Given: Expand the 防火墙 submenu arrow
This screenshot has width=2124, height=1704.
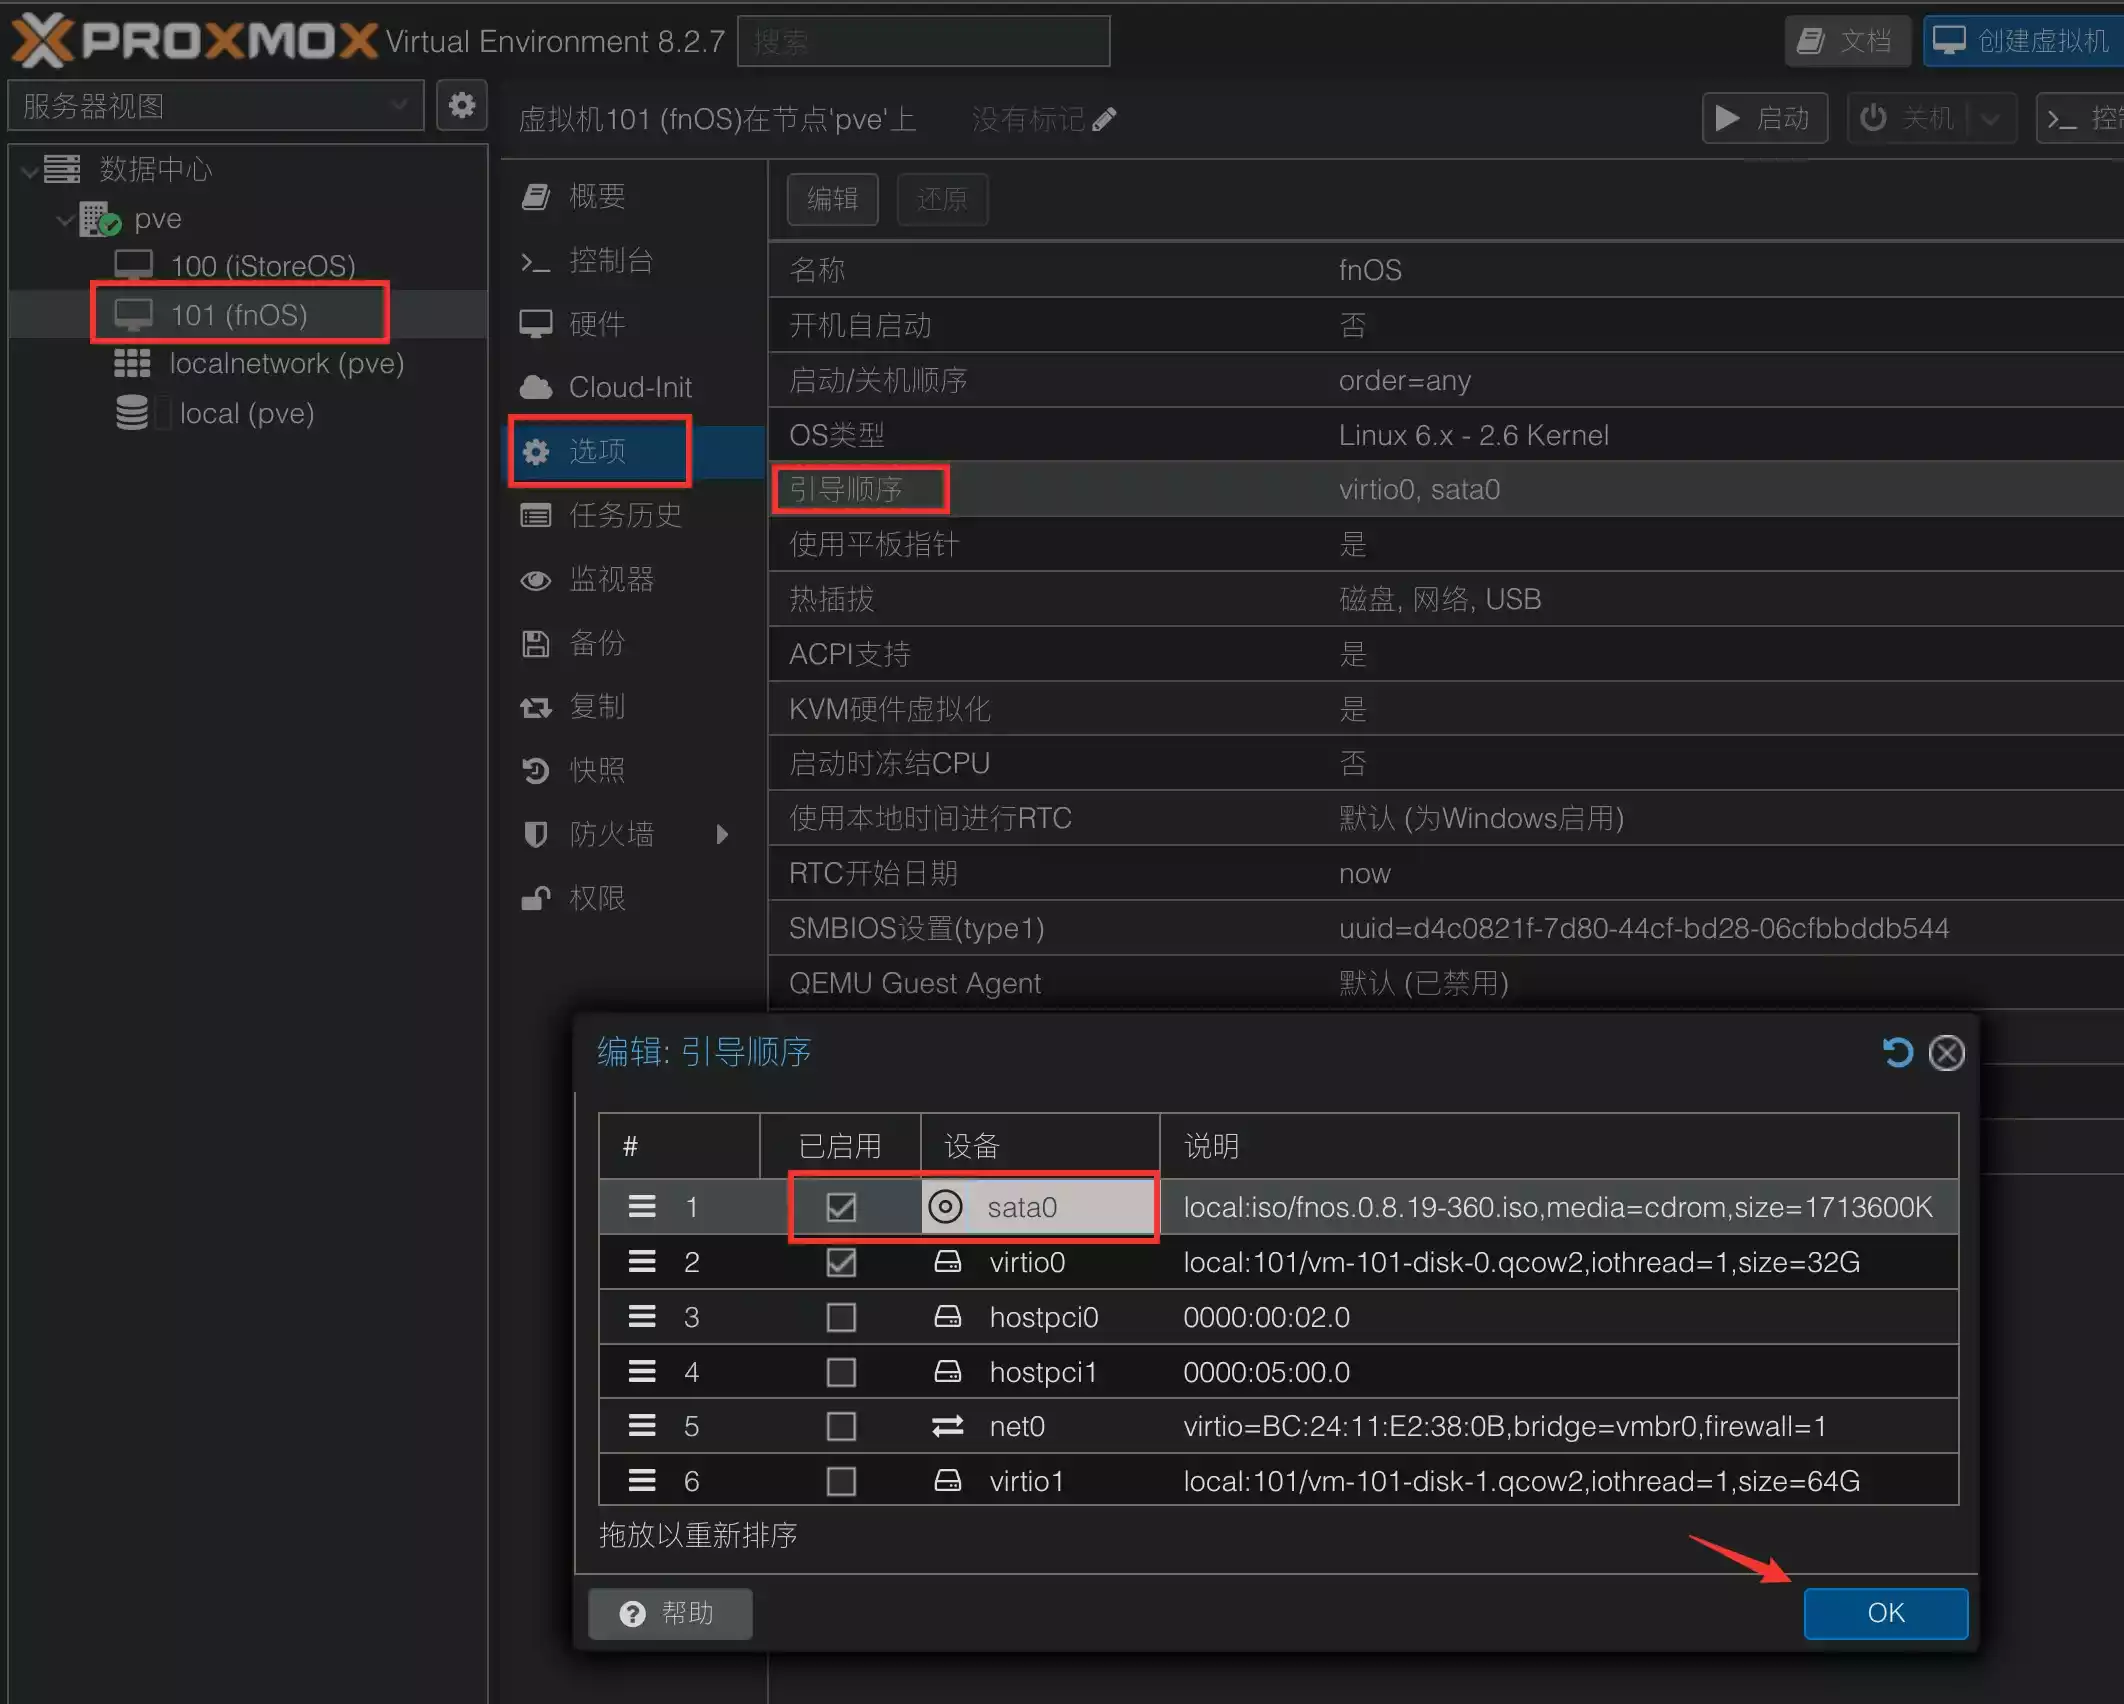Looking at the screenshot, I should (x=722, y=834).
